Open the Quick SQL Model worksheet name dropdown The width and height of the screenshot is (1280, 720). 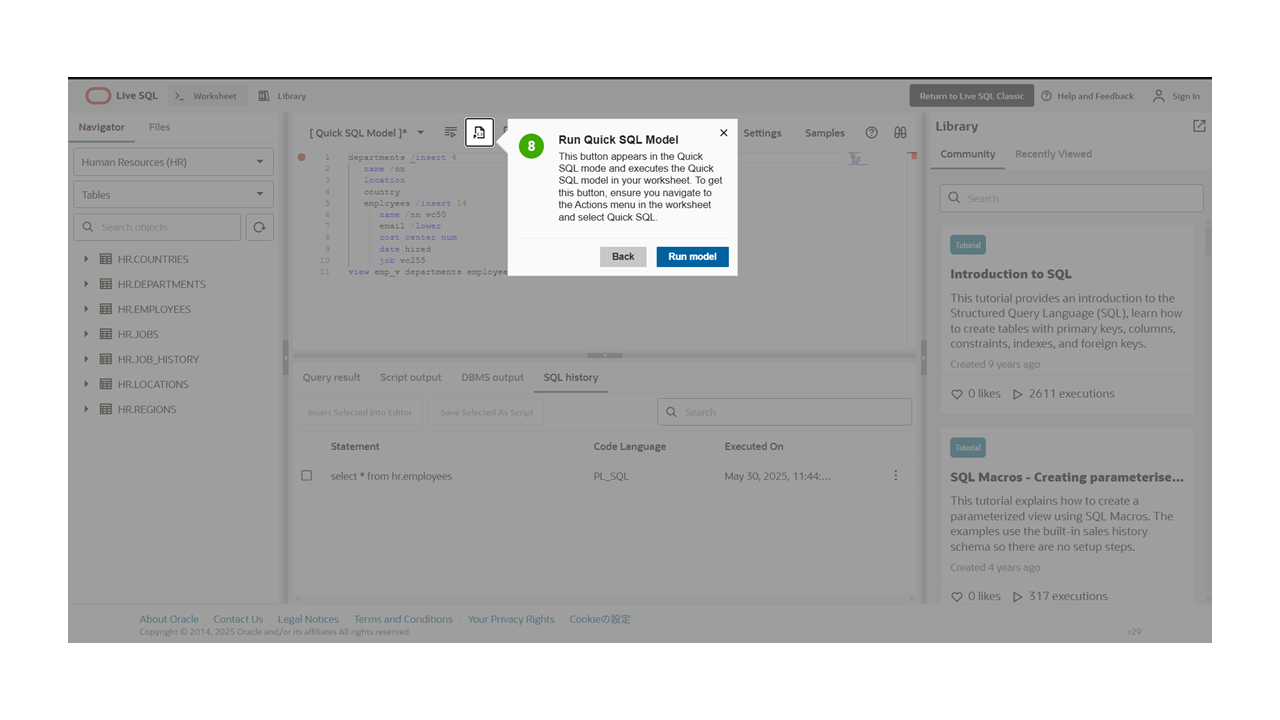(420, 132)
